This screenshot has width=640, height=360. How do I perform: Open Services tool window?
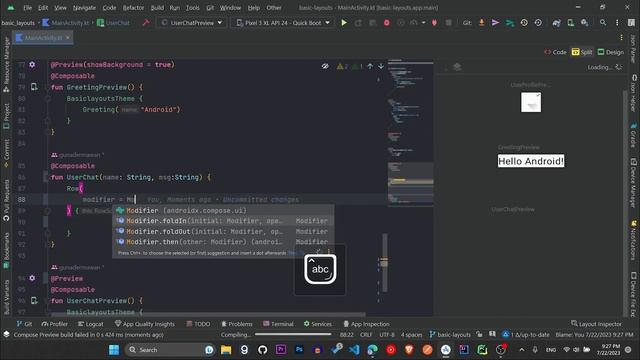tap(318, 324)
